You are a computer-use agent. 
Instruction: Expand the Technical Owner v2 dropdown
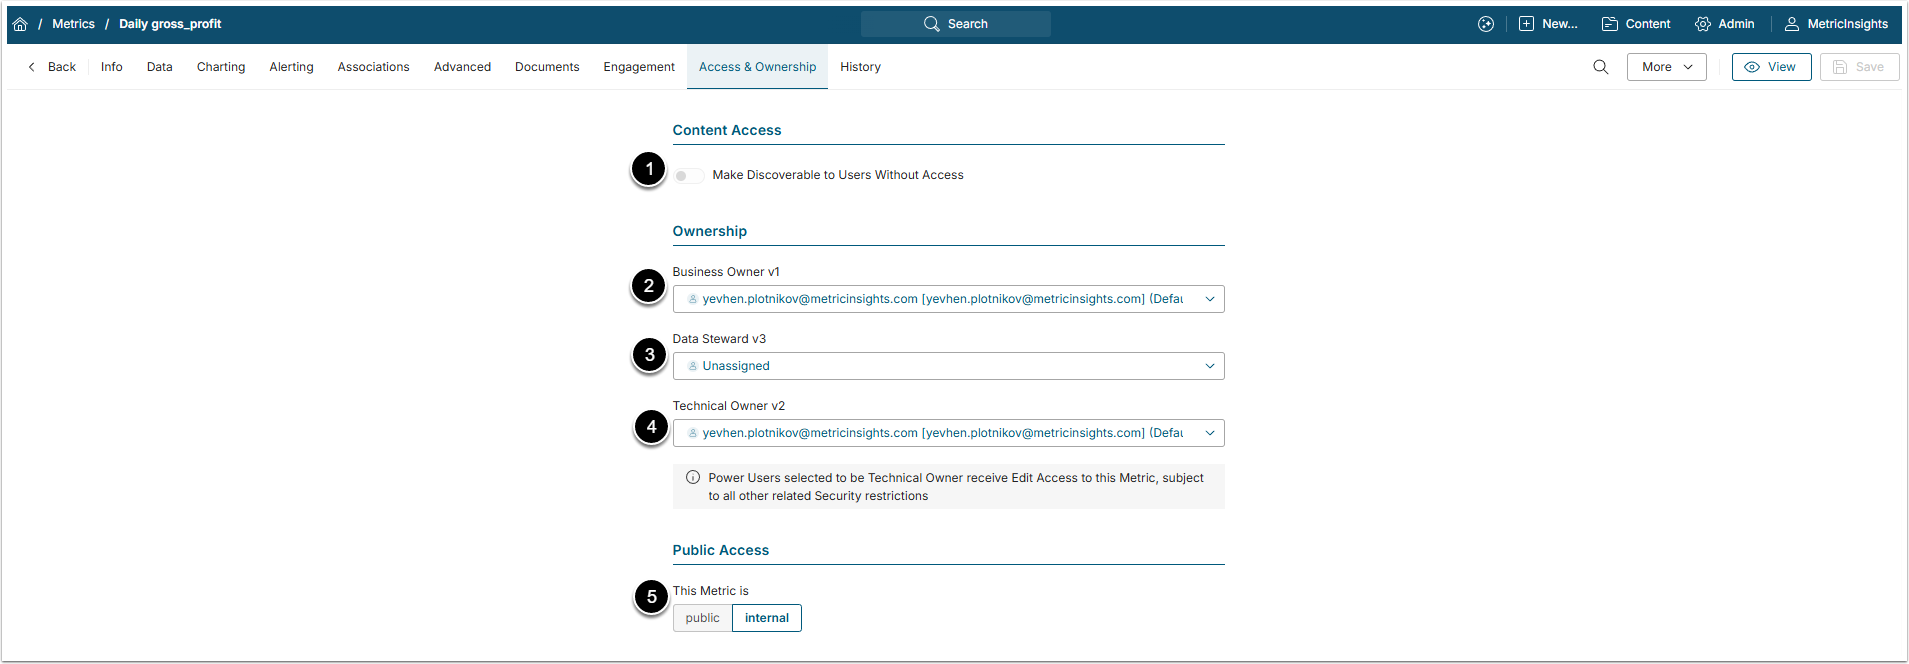click(1209, 433)
